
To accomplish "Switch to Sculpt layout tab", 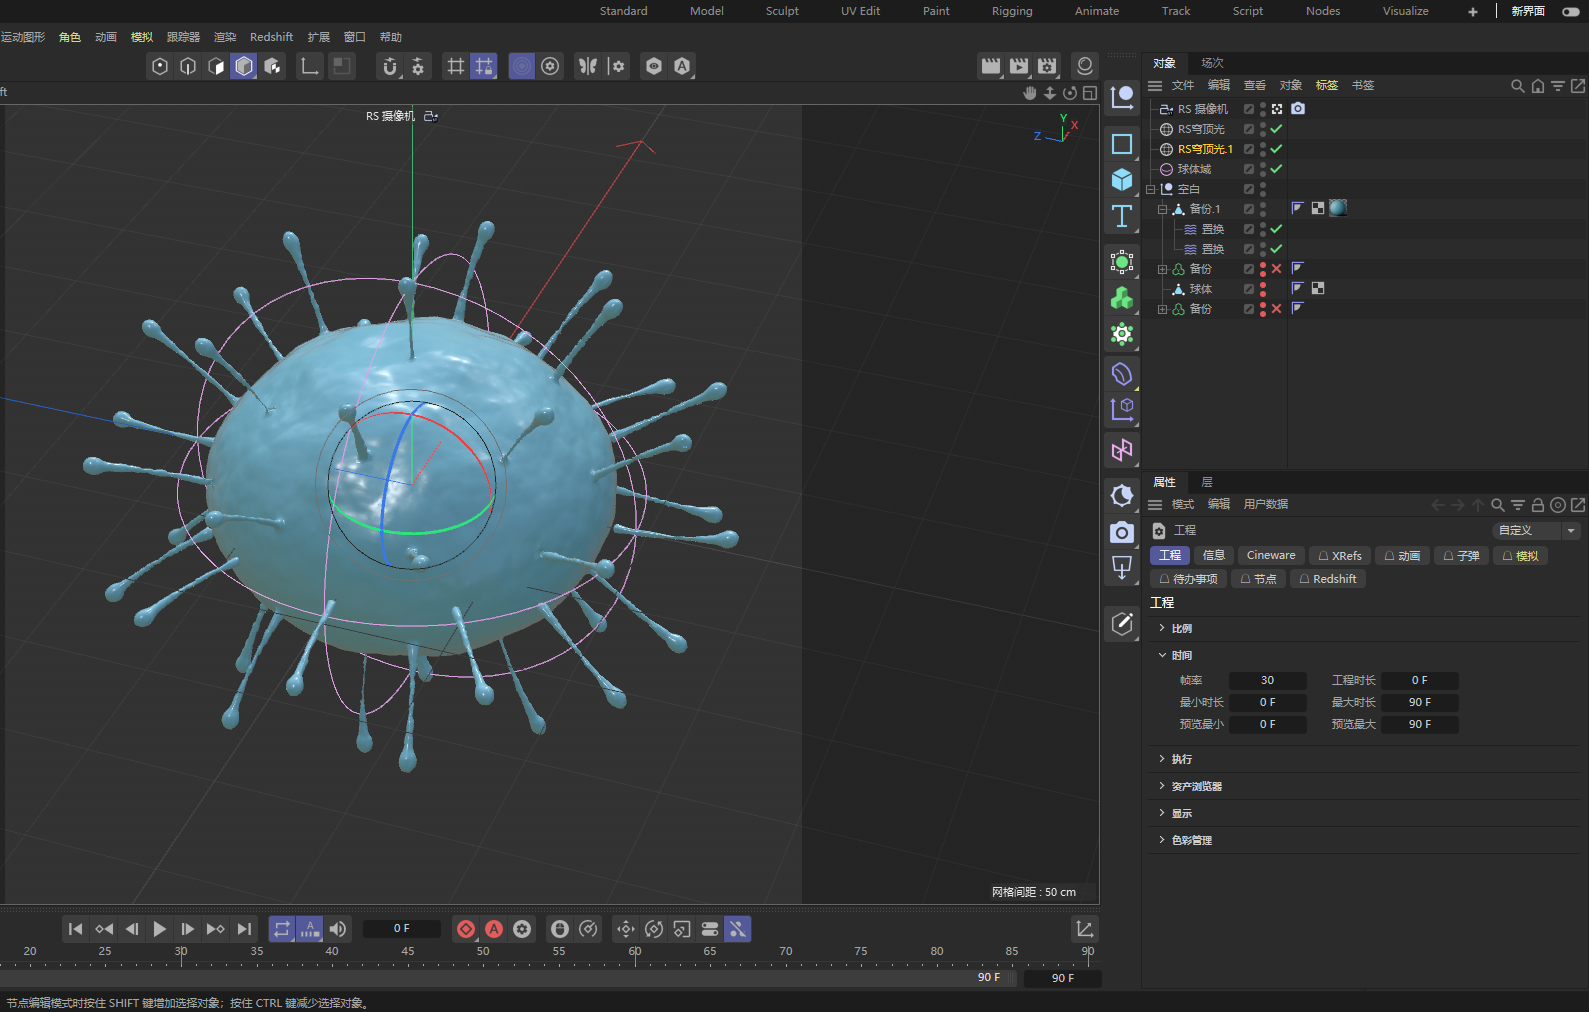I will coord(782,11).
